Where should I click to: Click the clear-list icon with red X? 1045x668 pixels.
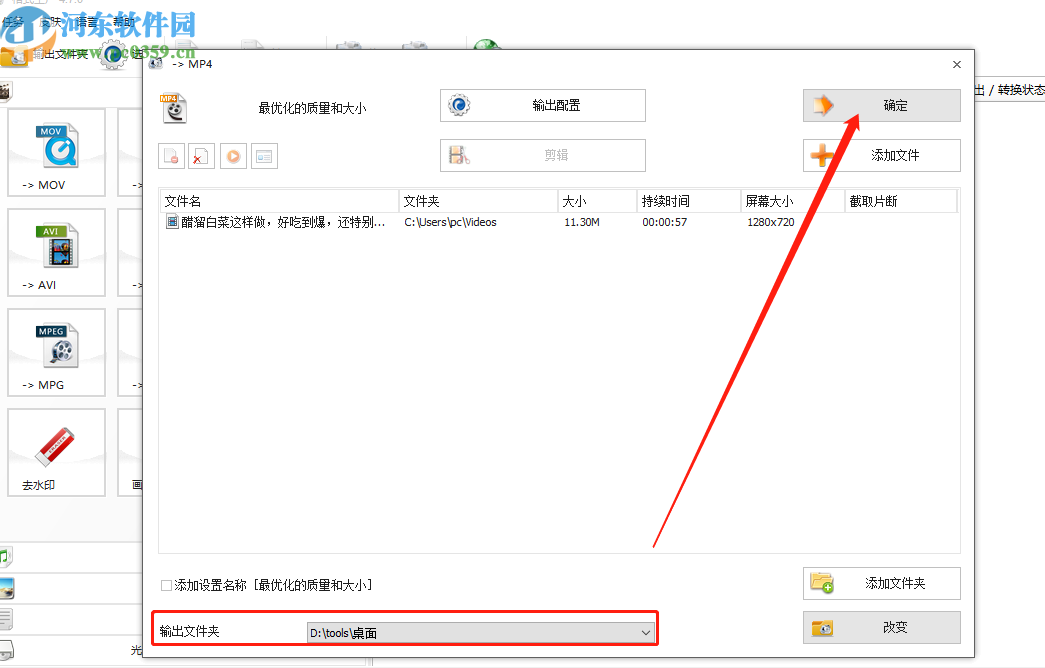coord(201,156)
